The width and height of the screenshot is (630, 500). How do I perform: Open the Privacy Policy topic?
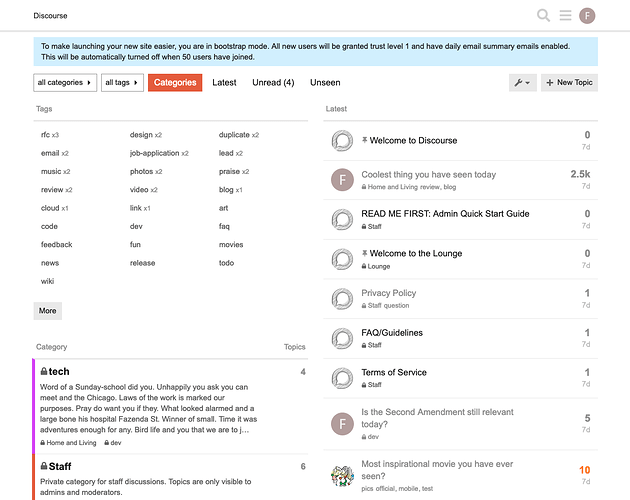pyautogui.click(x=389, y=293)
